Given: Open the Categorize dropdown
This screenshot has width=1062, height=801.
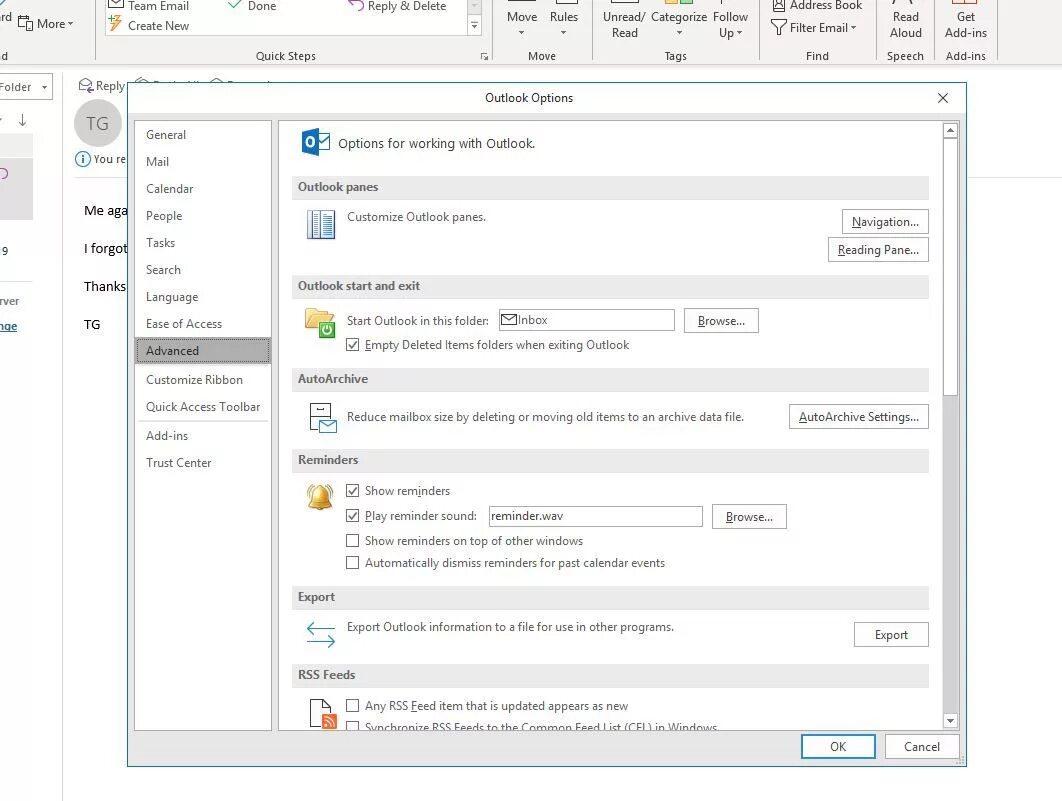Looking at the screenshot, I should 679,33.
